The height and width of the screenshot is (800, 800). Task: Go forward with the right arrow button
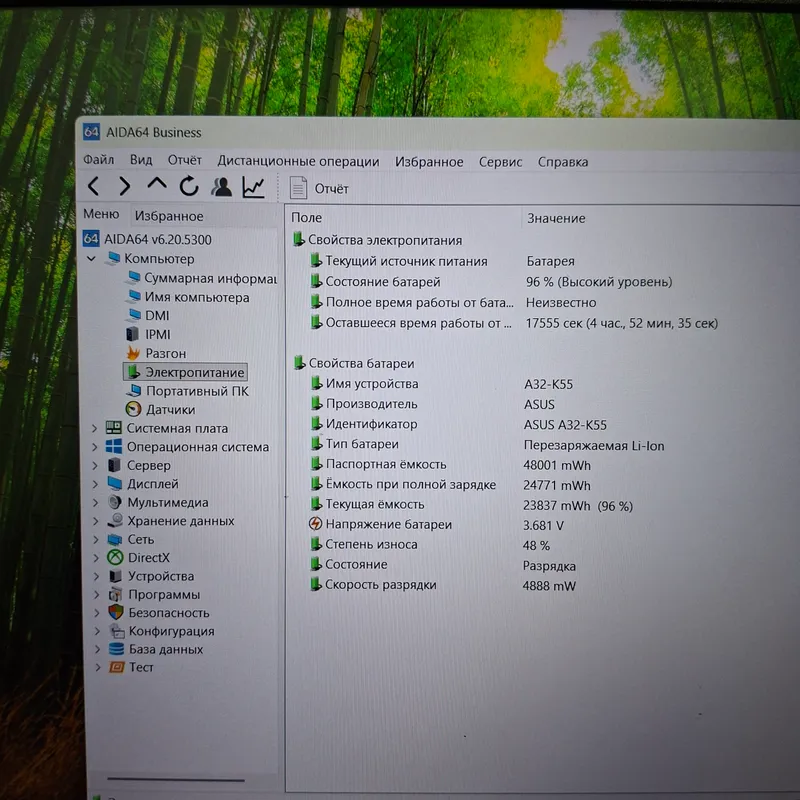coord(124,186)
